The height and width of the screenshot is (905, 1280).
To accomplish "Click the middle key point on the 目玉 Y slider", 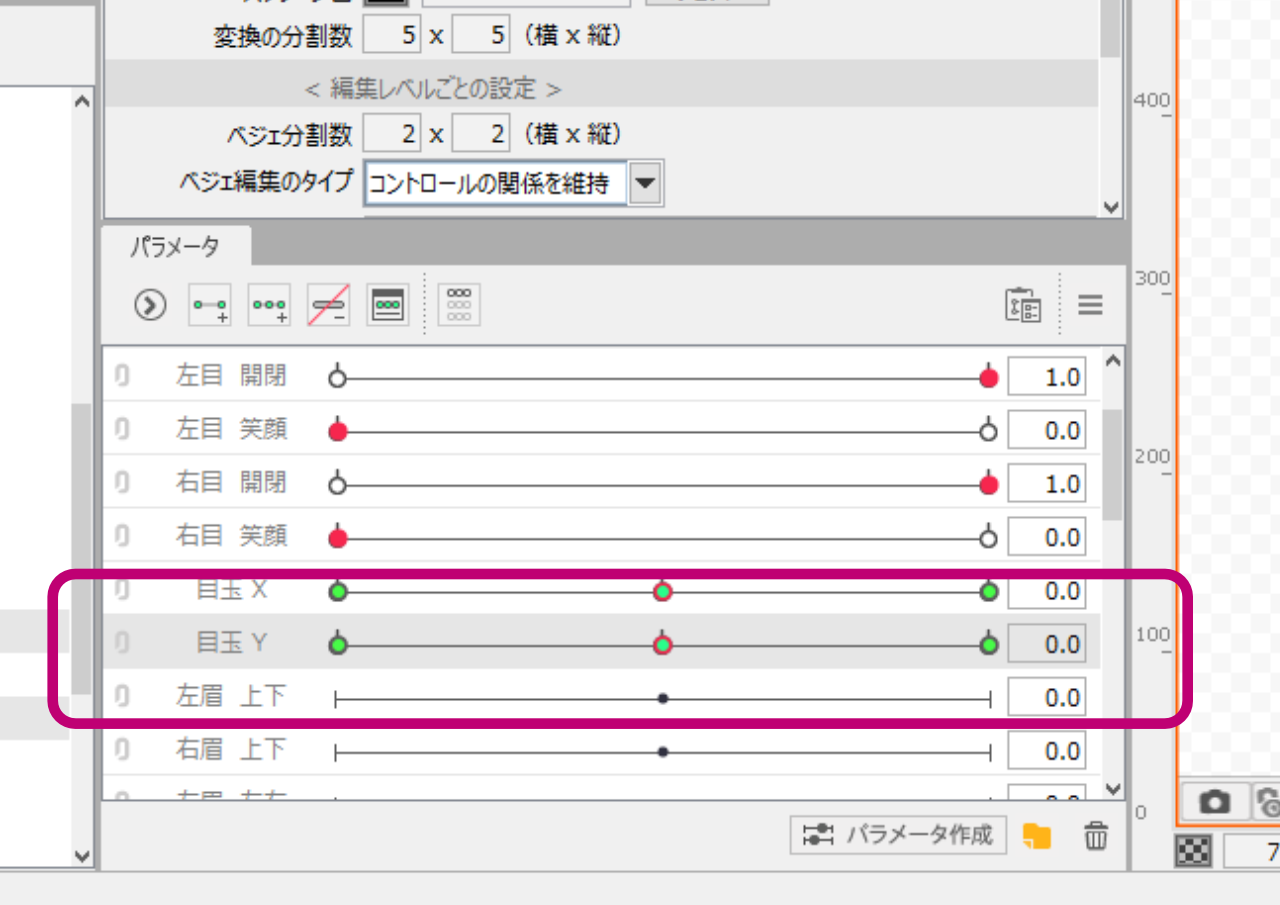I will pos(662,644).
